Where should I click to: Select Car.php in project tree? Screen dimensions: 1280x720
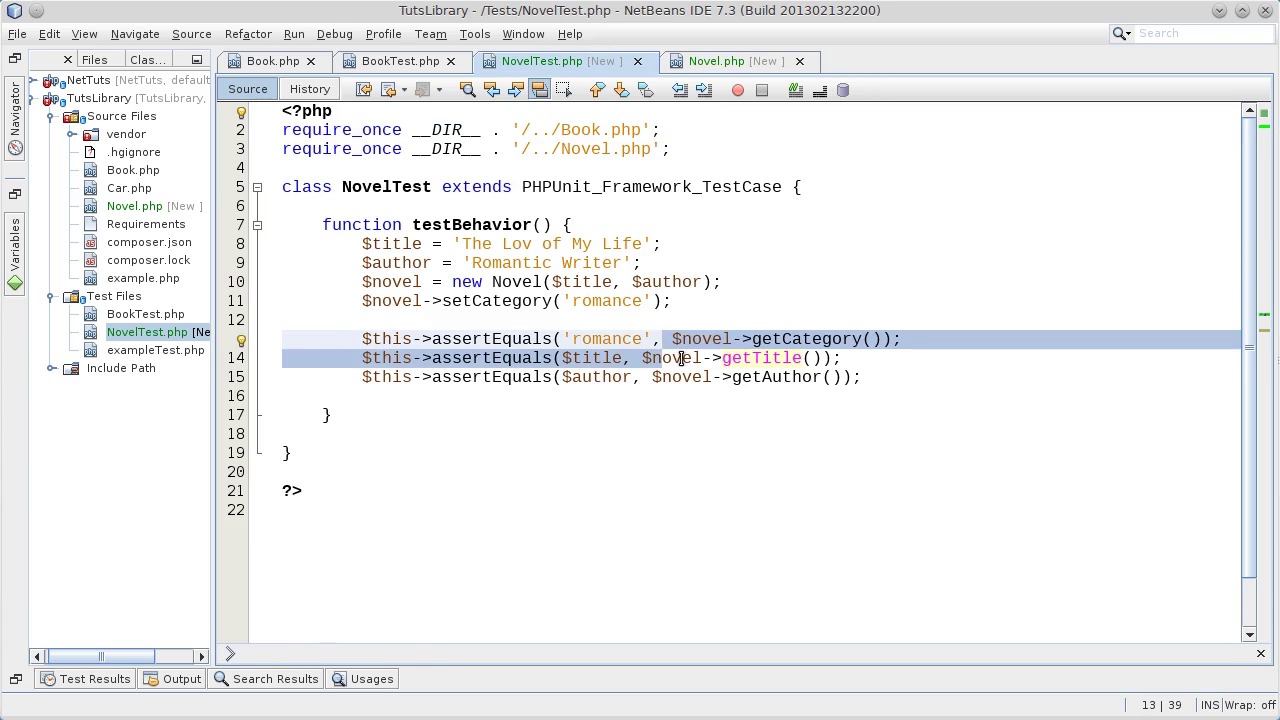[129, 188]
